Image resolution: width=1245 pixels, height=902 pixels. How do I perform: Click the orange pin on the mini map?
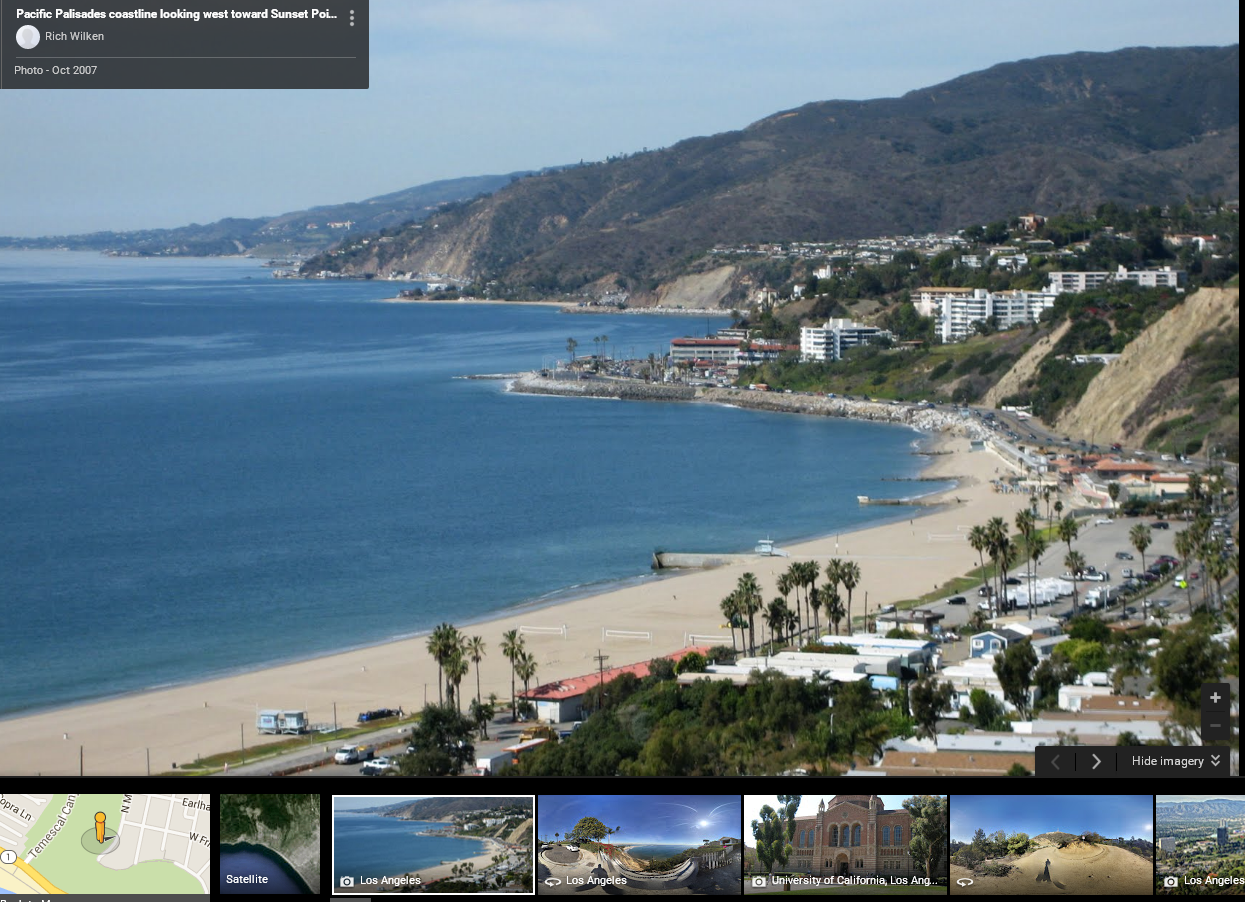click(x=100, y=828)
